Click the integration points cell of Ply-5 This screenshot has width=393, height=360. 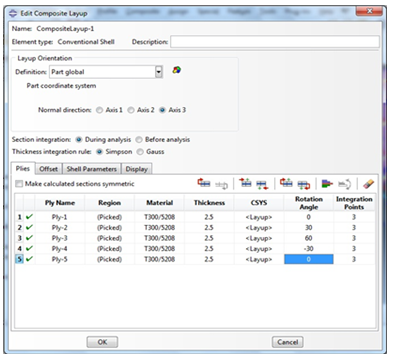coord(354,259)
